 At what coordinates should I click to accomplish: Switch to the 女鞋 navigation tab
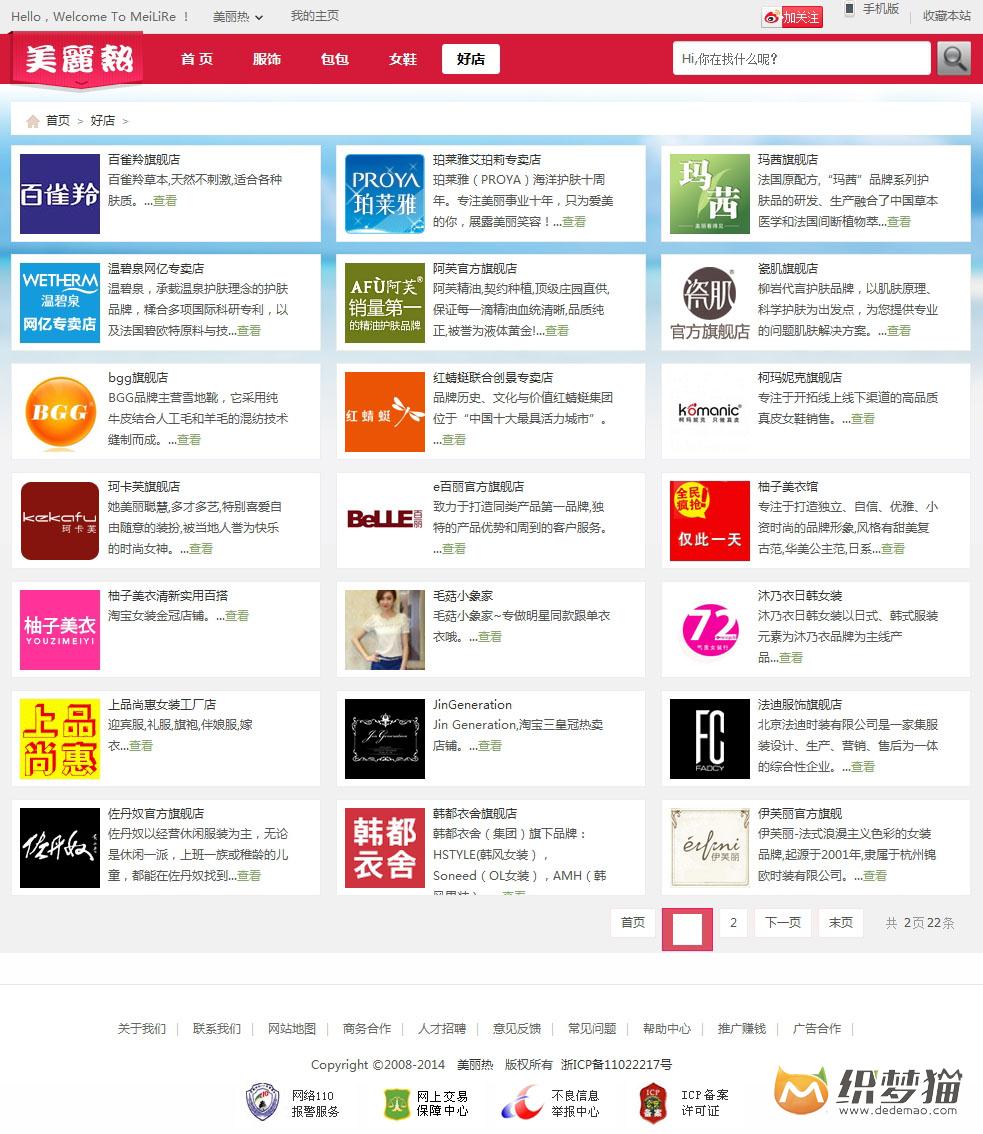tap(402, 59)
